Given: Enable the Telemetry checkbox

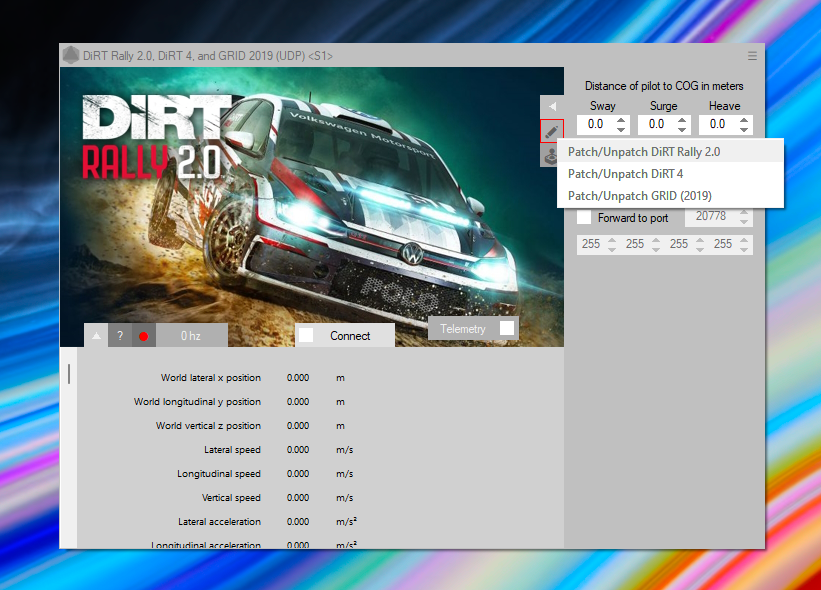Looking at the screenshot, I should click(508, 328).
